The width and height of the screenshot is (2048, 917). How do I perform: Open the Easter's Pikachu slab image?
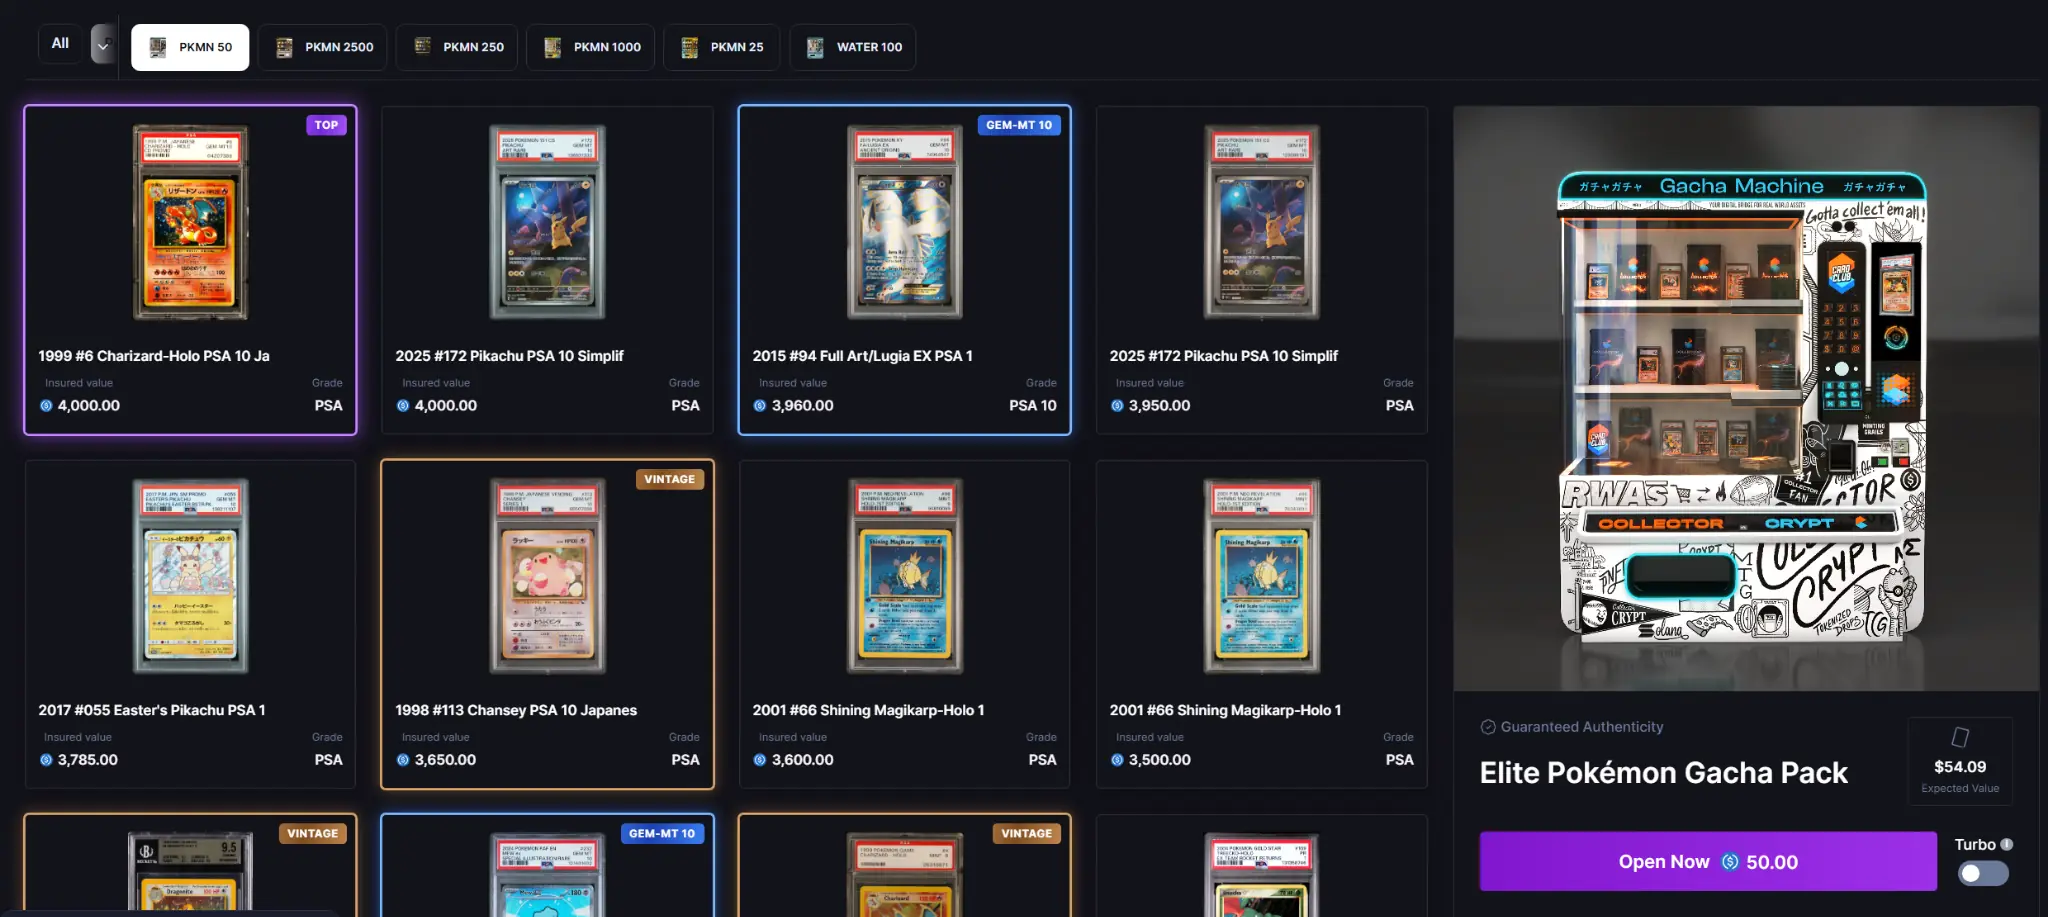click(191, 576)
